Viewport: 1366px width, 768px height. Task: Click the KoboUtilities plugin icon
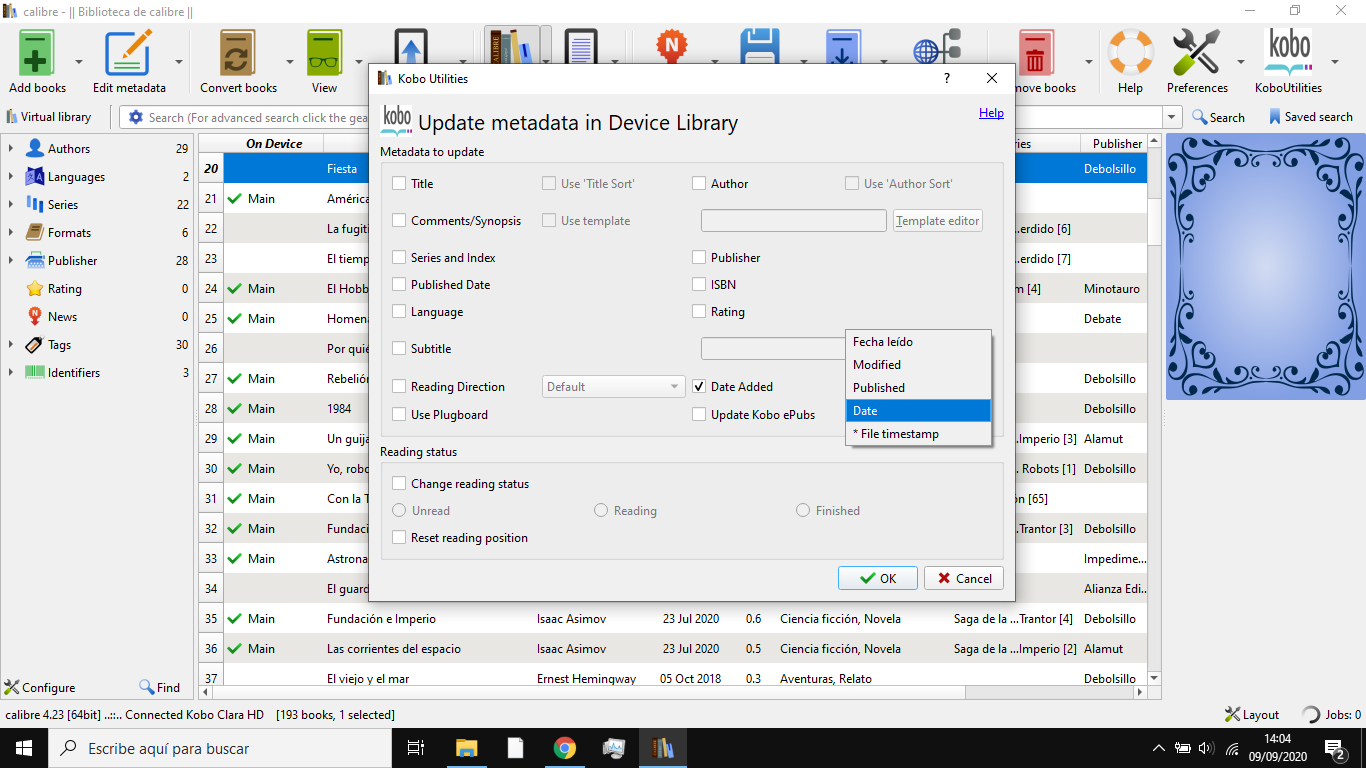tap(1288, 53)
